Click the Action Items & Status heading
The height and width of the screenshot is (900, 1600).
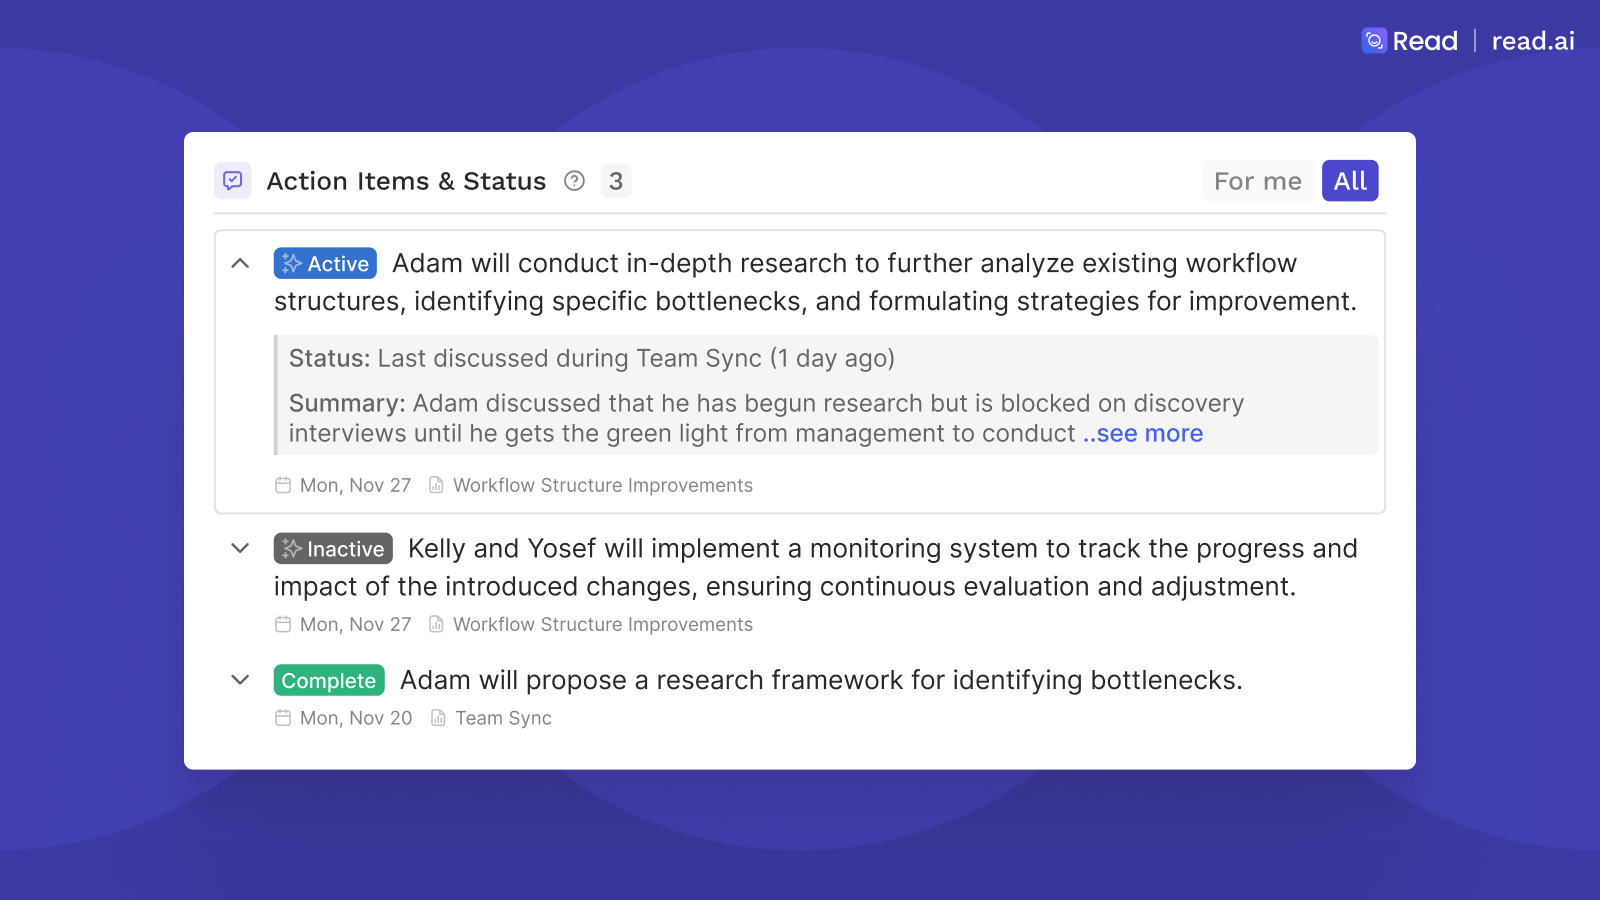tap(406, 181)
